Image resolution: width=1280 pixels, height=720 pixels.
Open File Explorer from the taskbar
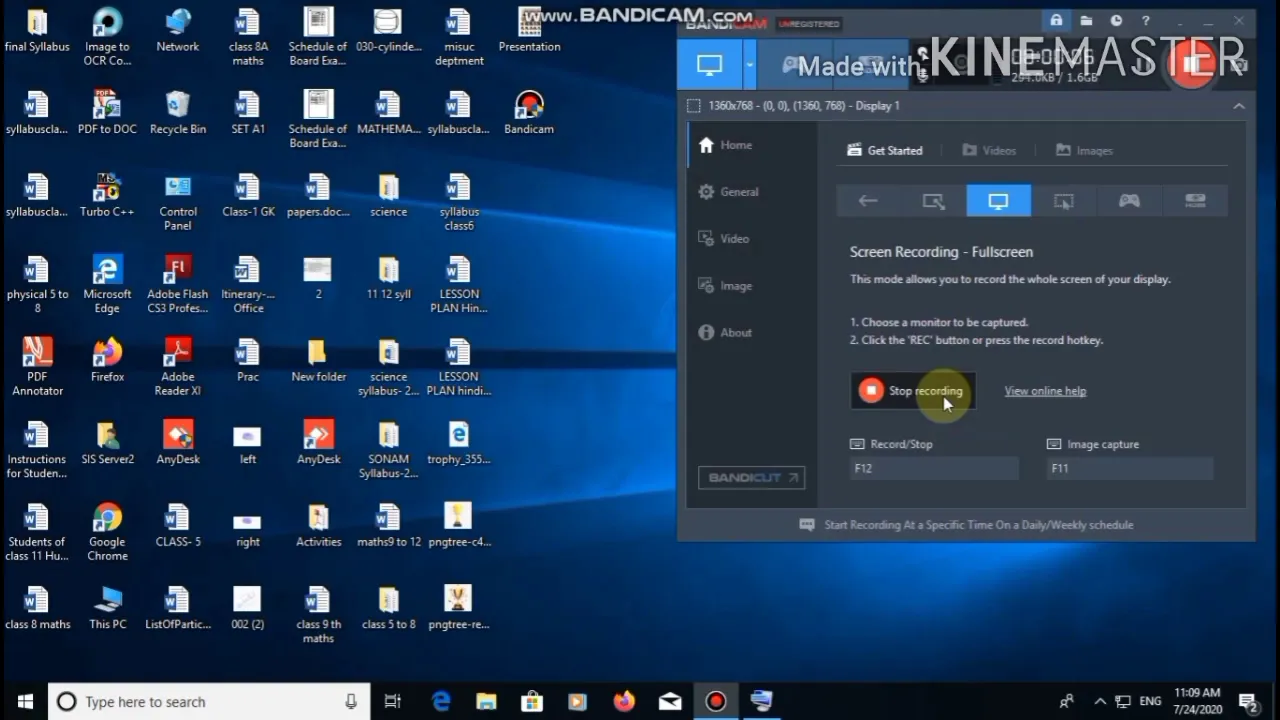(x=486, y=701)
